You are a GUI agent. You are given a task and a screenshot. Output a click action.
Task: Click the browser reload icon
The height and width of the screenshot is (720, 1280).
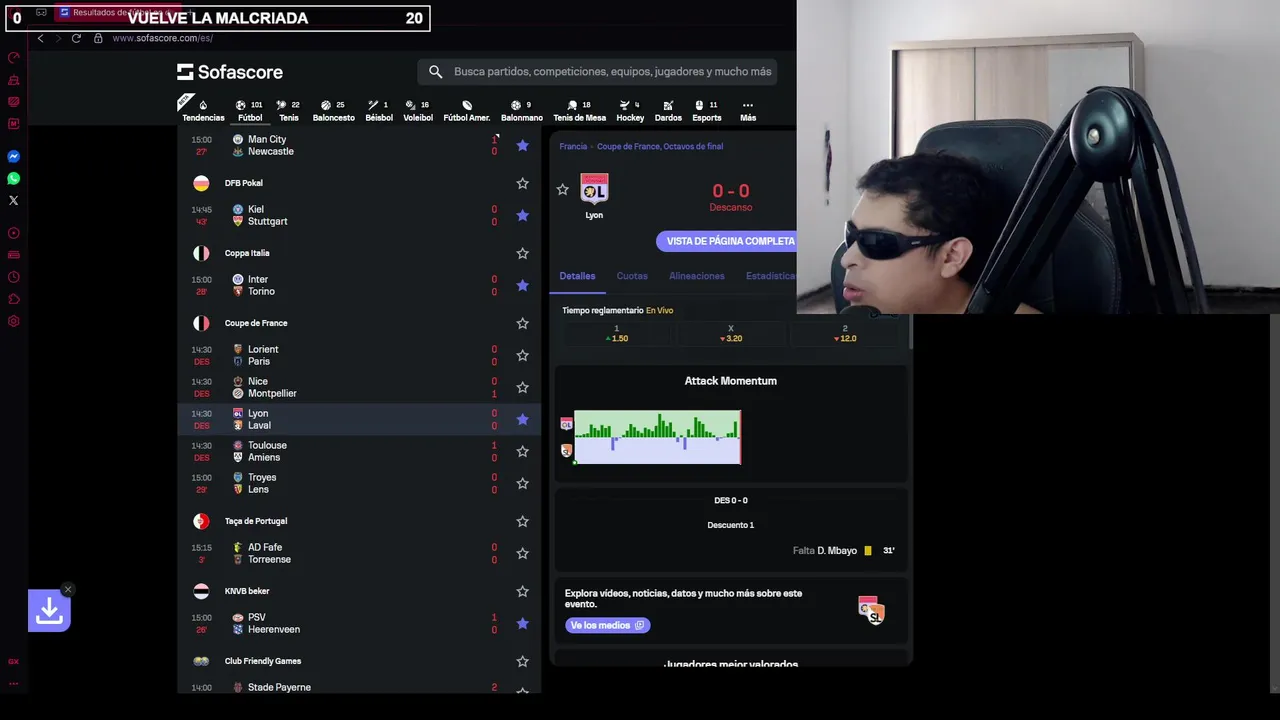pos(76,38)
